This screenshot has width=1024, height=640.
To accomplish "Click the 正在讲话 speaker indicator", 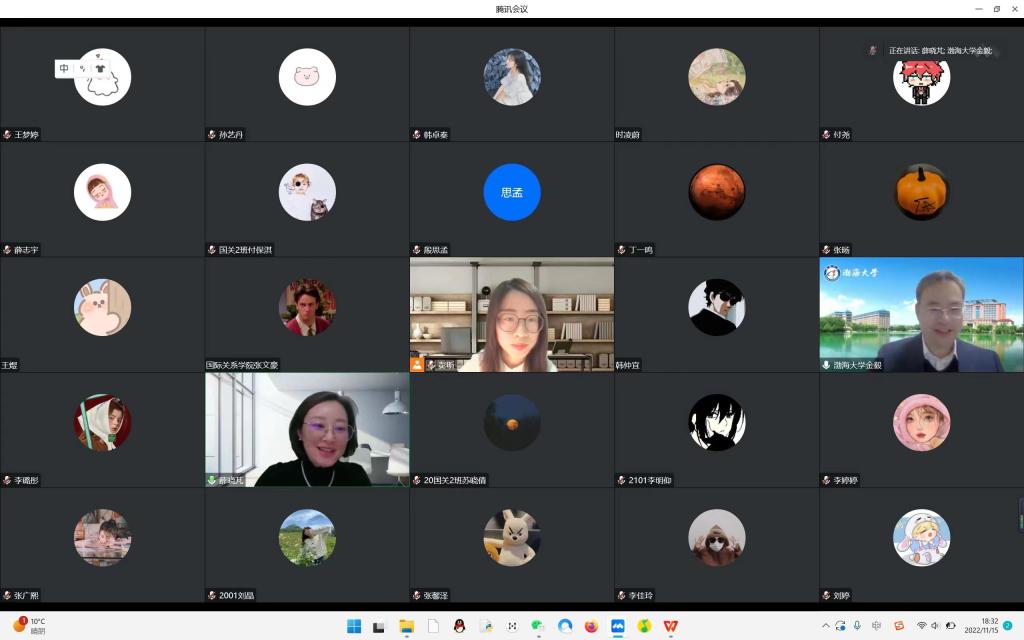I will pyautogui.click(x=935, y=50).
